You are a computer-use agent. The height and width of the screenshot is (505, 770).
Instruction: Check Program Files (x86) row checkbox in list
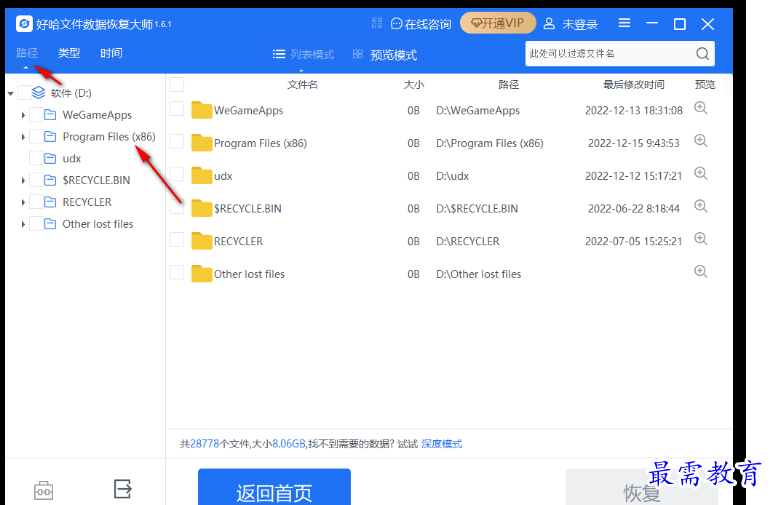[x=177, y=142]
